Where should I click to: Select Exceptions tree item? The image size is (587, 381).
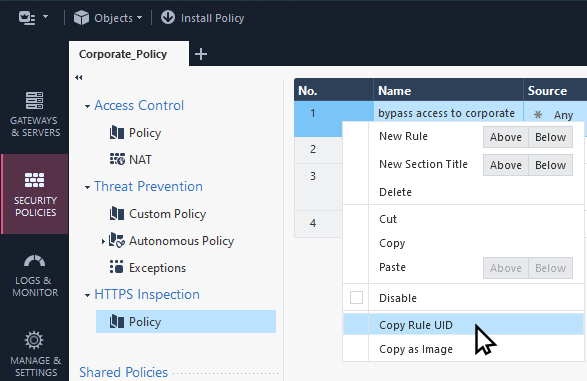pos(158,268)
